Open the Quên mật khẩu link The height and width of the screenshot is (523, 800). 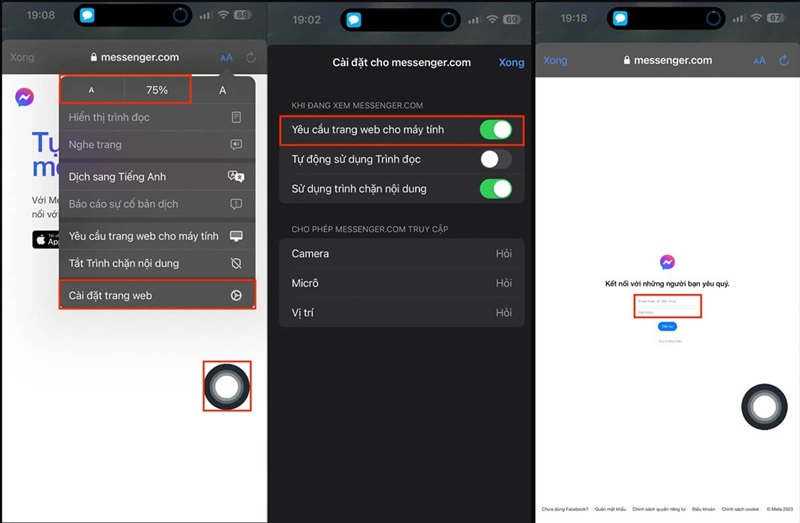(610, 509)
